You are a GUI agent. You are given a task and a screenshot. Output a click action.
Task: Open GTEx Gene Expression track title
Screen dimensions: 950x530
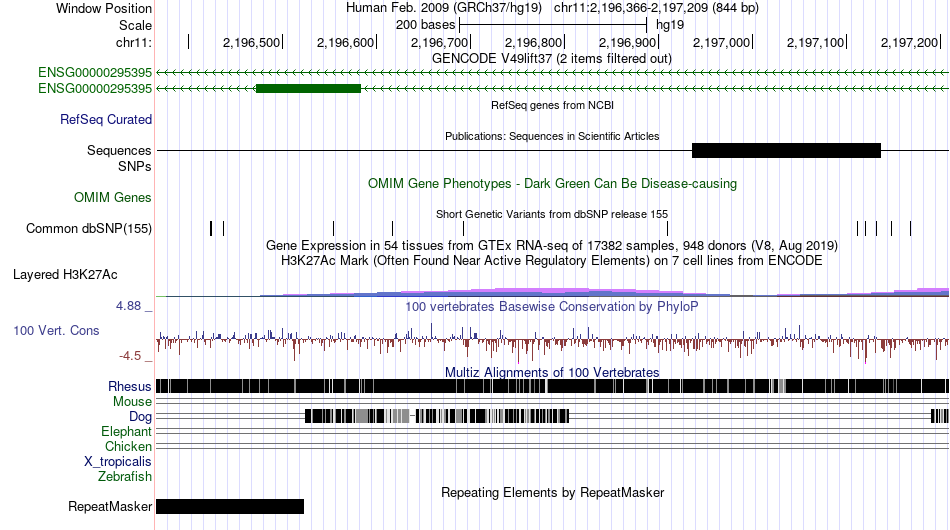pyautogui.click(x=552, y=245)
